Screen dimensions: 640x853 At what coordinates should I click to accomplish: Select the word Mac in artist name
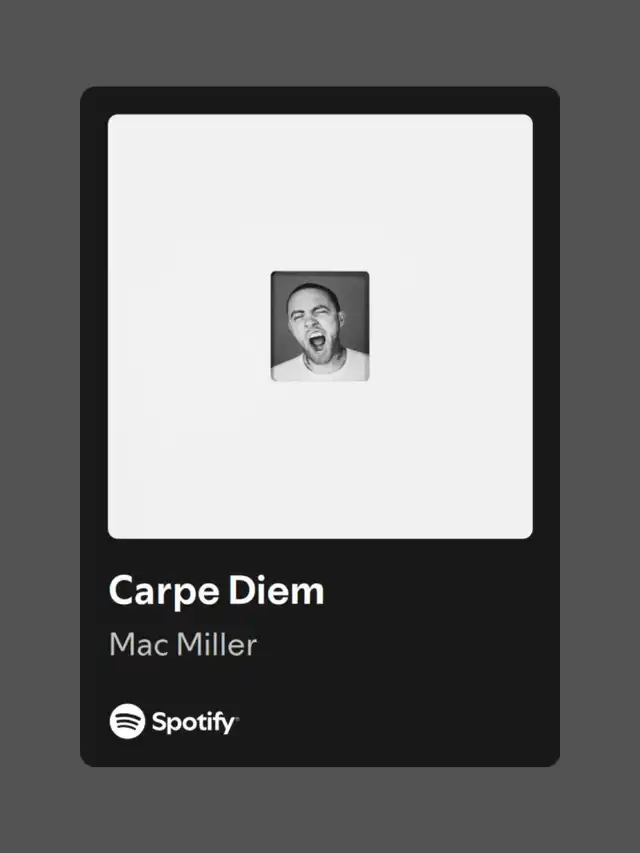(139, 645)
